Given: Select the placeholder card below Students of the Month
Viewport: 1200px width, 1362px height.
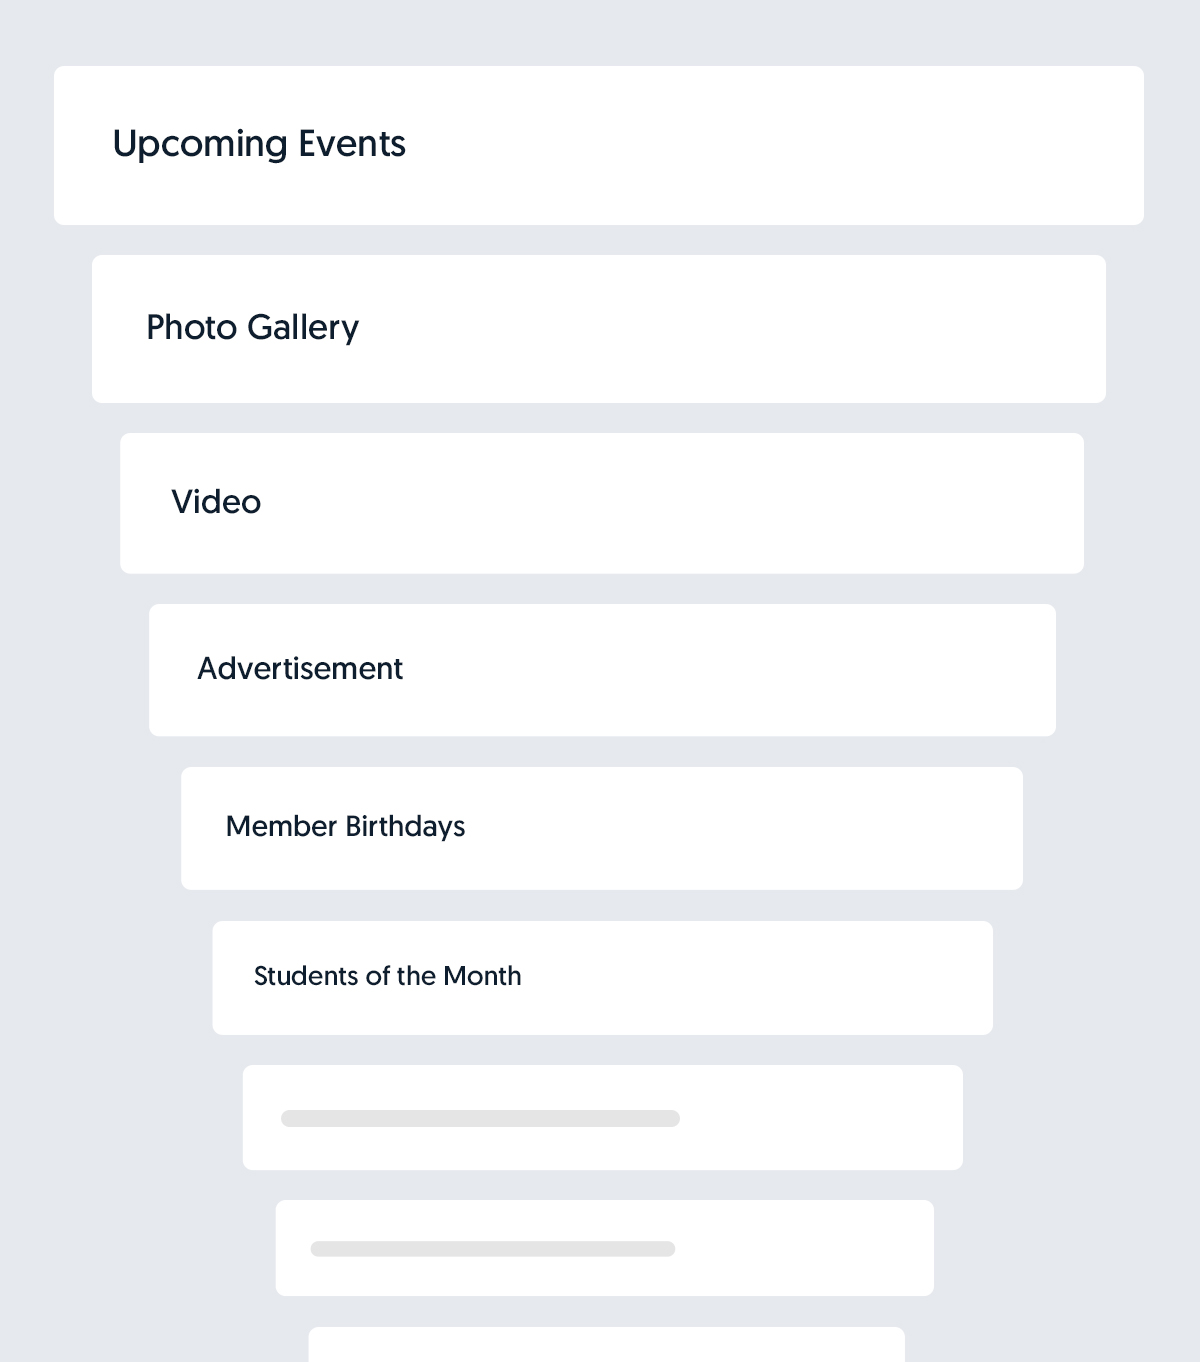Looking at the screenshot, I should click(x=602, y=1117).
